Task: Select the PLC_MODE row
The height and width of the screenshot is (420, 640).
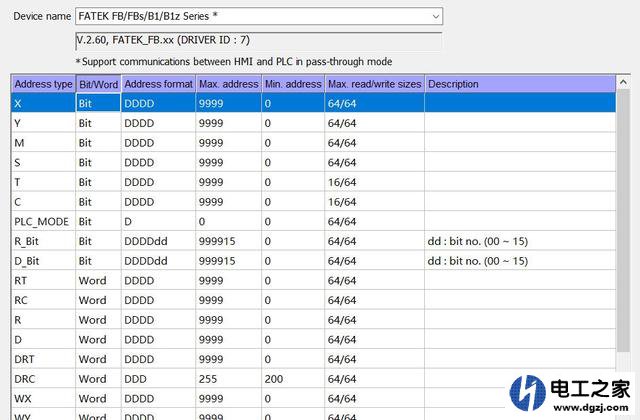Action: click(x=43, y=221)
